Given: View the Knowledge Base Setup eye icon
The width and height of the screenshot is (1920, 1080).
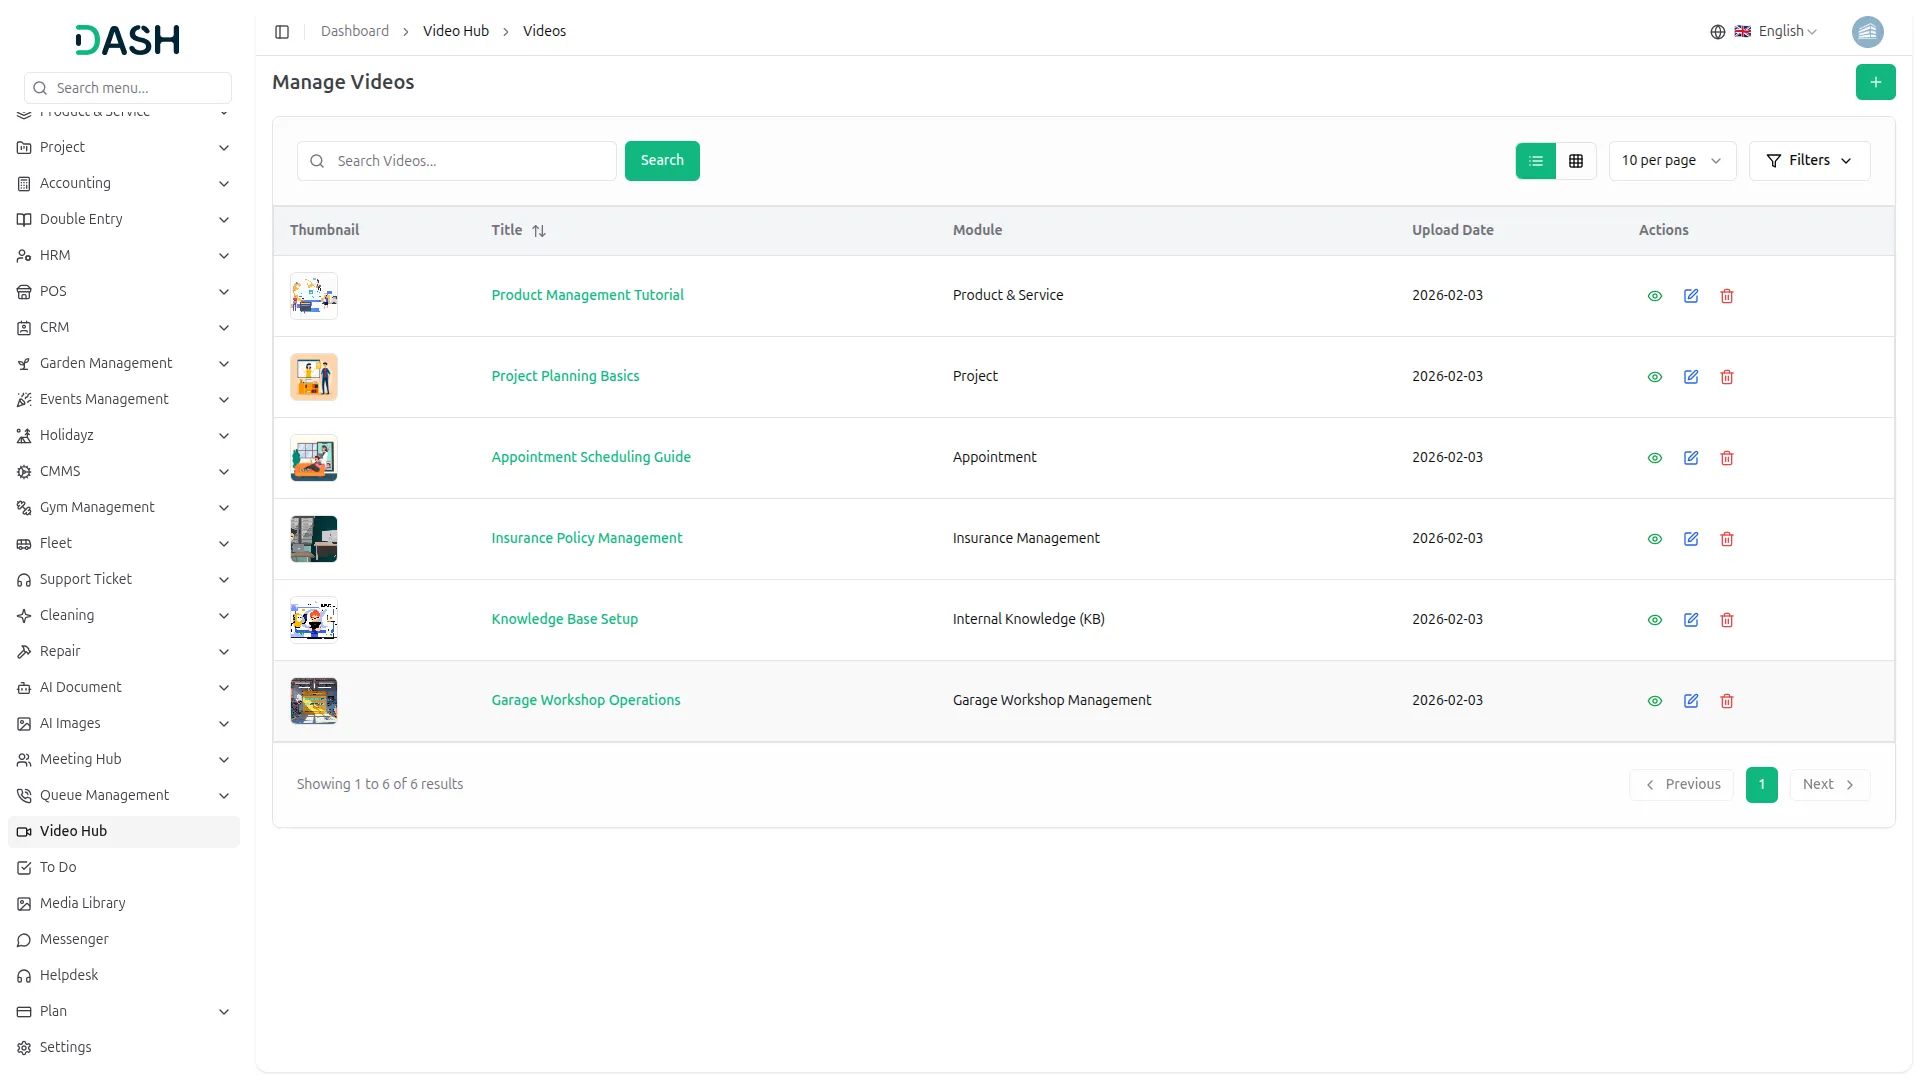Looking at the screenshot, I should [x=1654, y=620].
